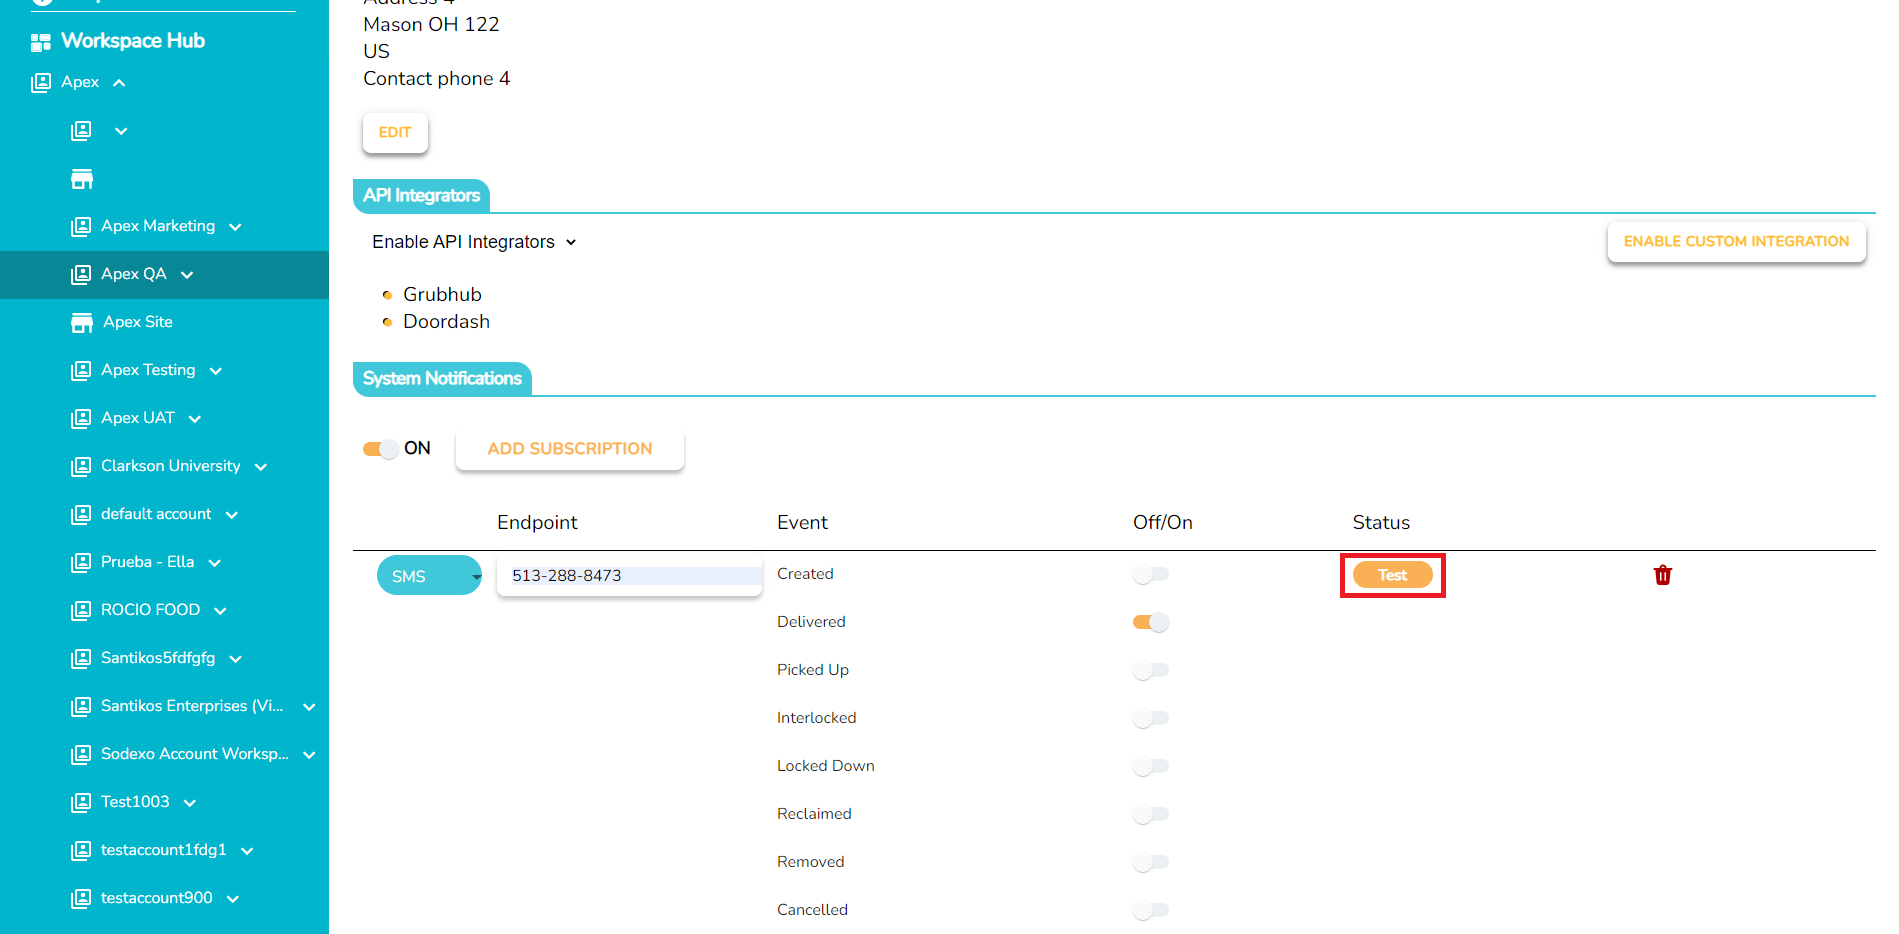Viewport: 1899px width, 934px height.
Task: Click the Apex account icon in sidebar
Action: (x=41, y=83)
